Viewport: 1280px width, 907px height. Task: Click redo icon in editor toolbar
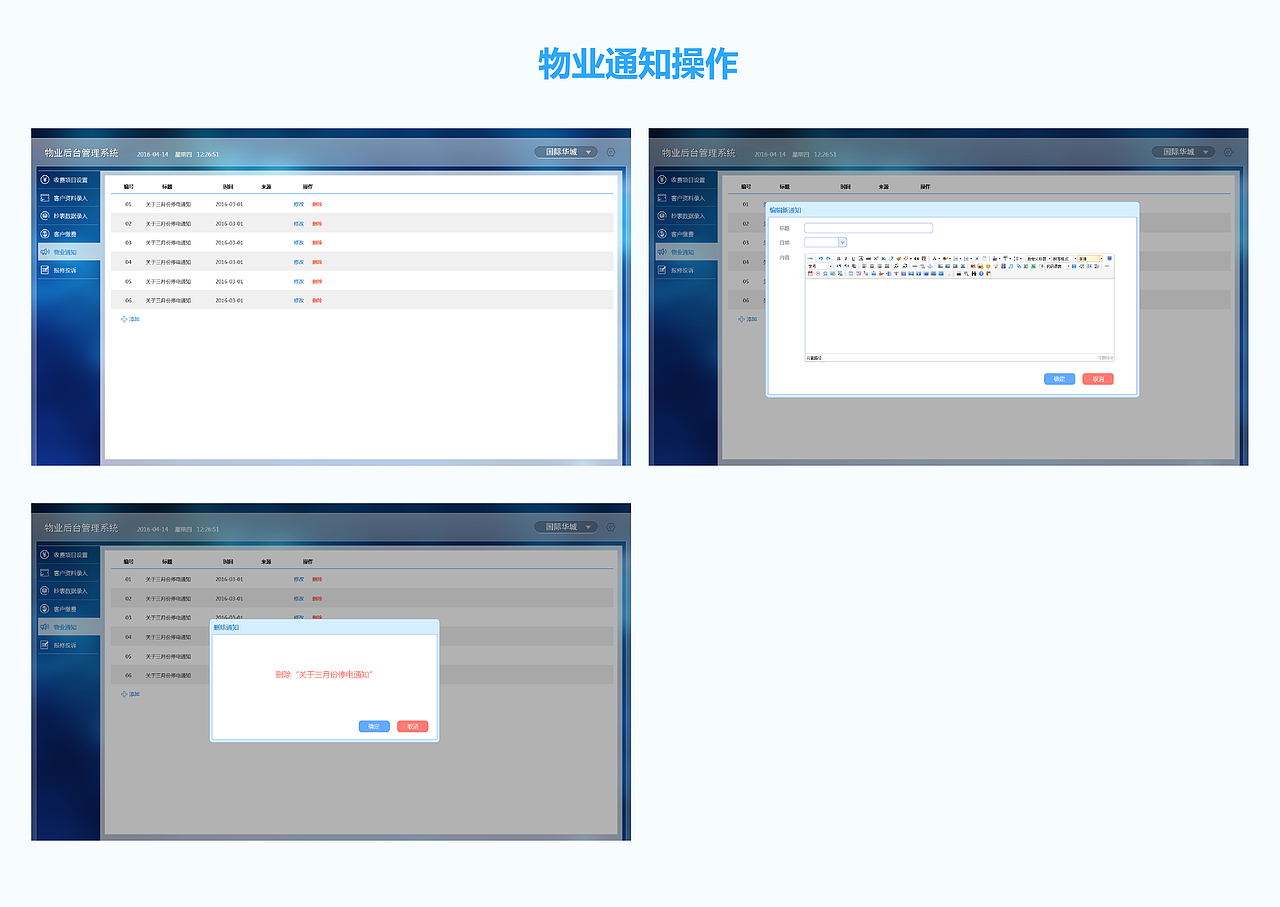(828, 259)
